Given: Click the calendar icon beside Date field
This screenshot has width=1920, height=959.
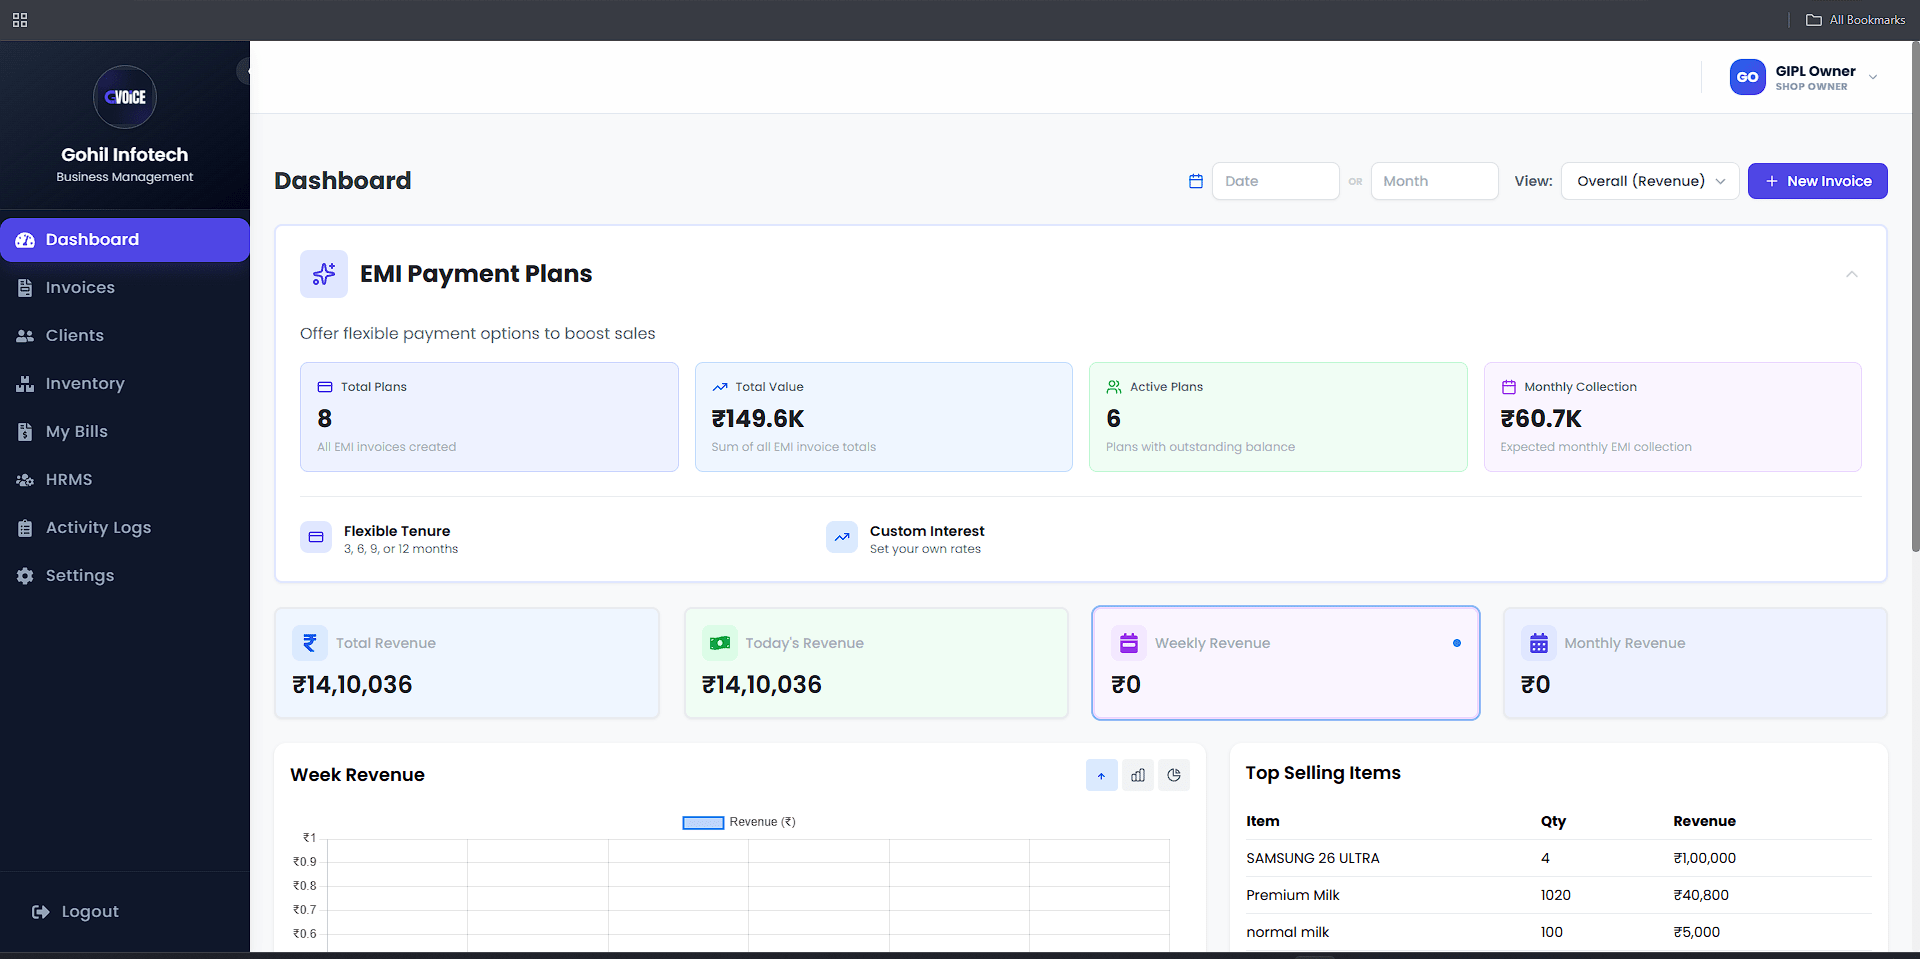Looking at the screenshot, I should point(1196,181).
